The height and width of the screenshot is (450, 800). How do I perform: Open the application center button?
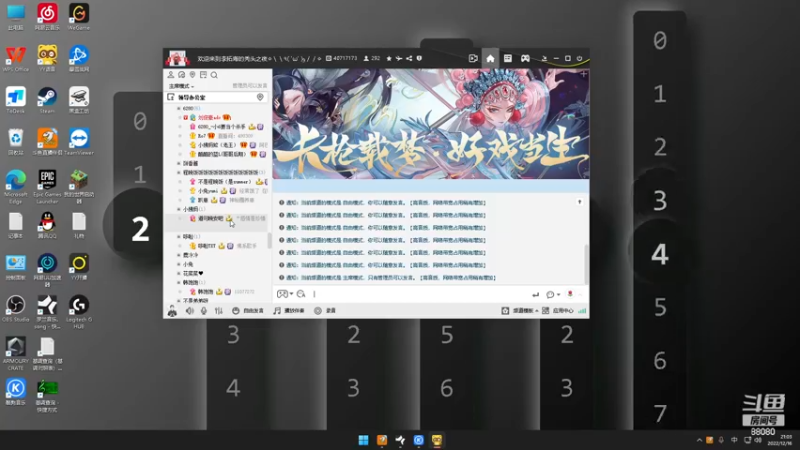pos(558,310)
